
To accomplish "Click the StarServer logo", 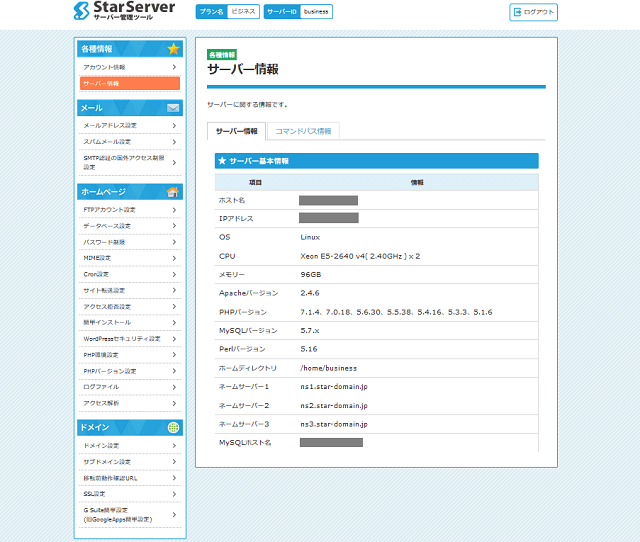I will point(124,11).
